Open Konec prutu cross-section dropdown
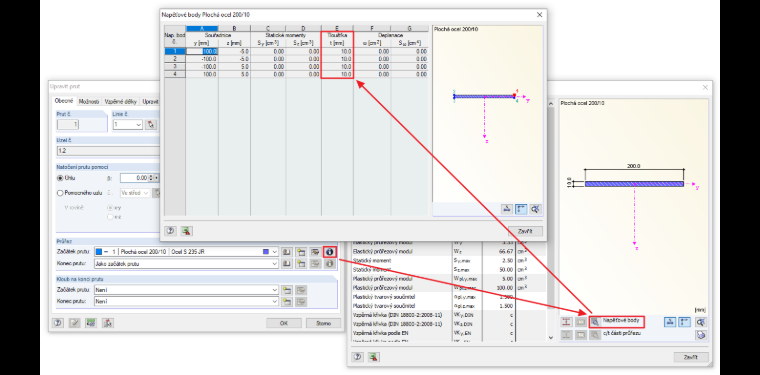Image resolution: width=760 pixels, height=375 pixels. (274, 264)
